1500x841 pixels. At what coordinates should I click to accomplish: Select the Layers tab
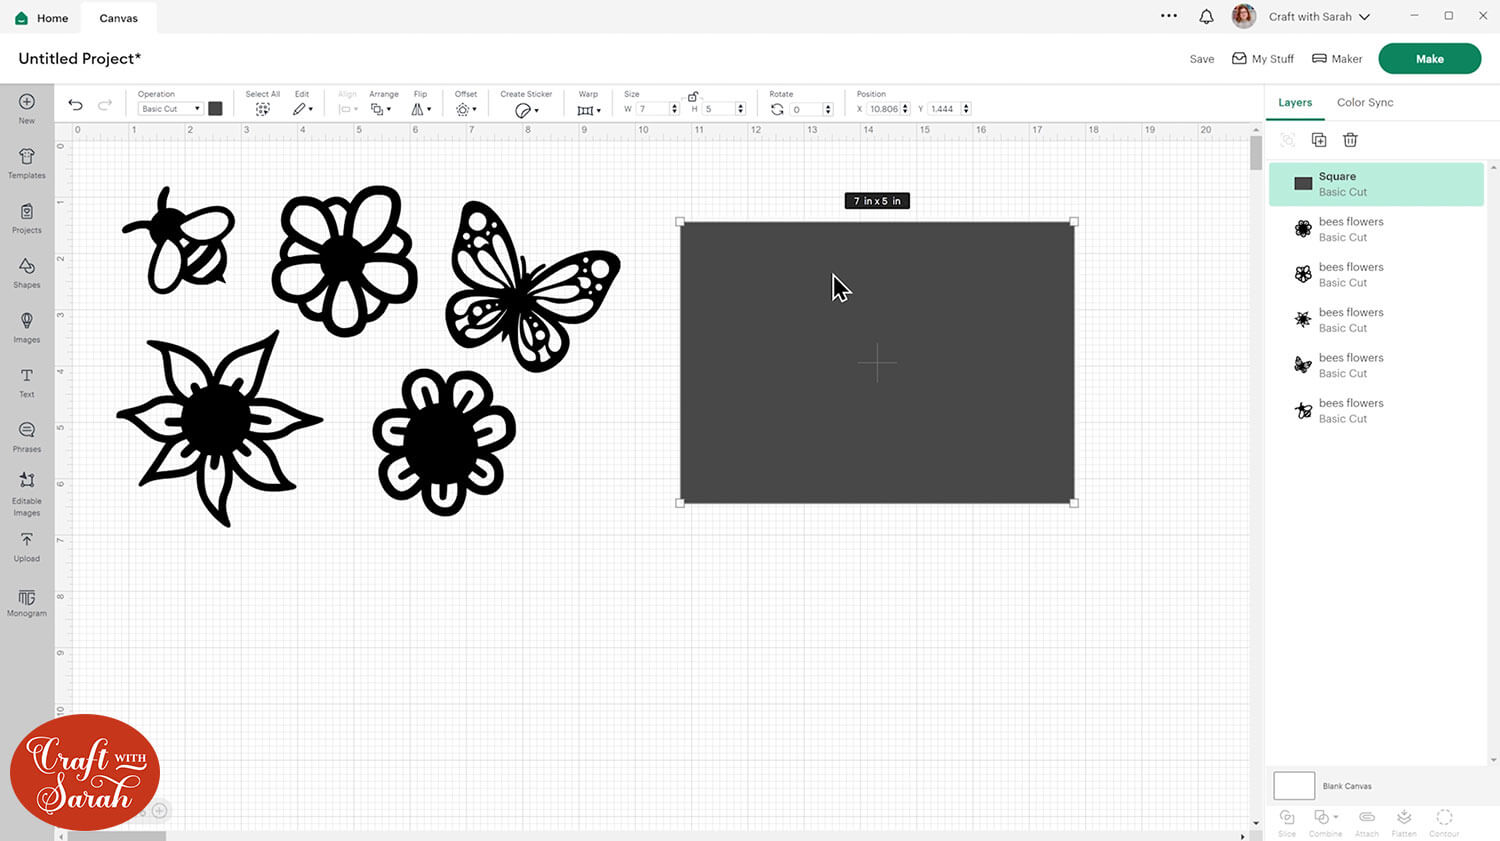pos(1295,102)
